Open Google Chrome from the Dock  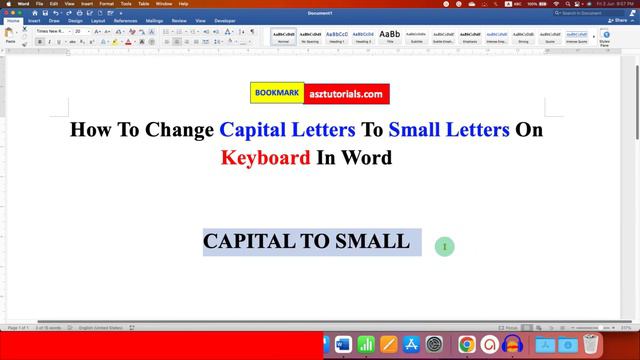tap(467, 345)
